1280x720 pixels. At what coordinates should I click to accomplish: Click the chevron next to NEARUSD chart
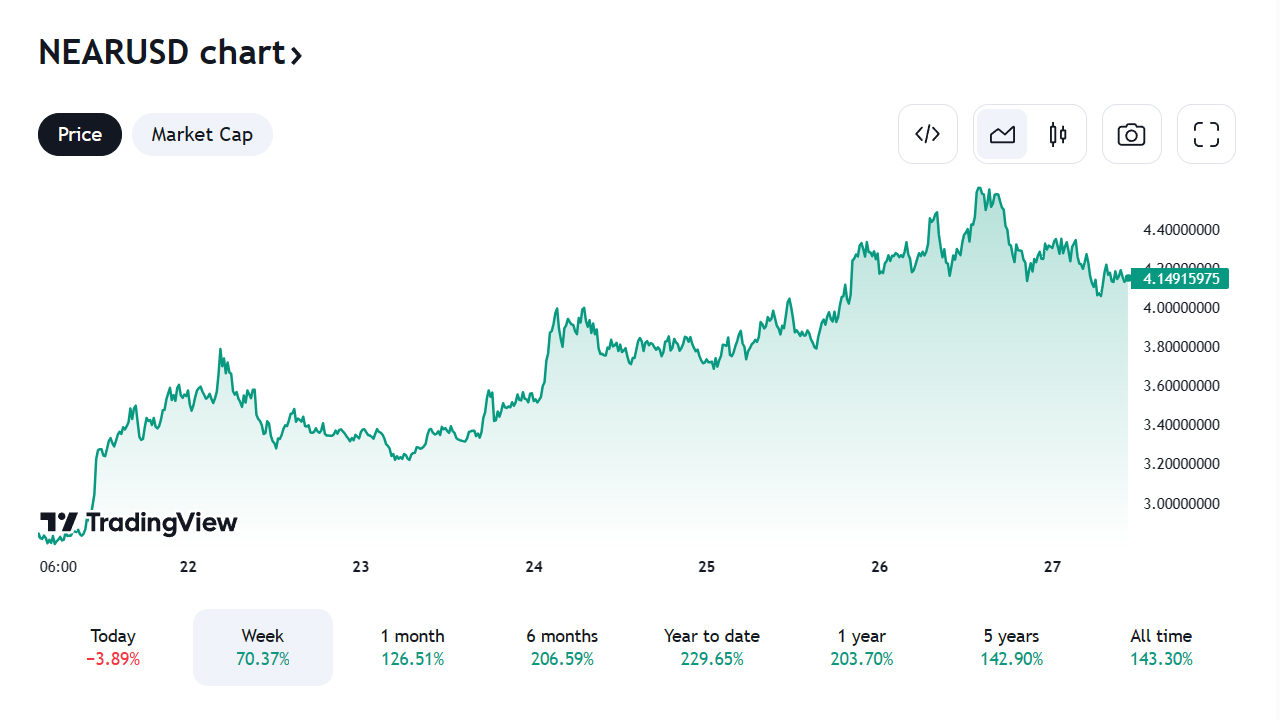click(x=296, y=55)
